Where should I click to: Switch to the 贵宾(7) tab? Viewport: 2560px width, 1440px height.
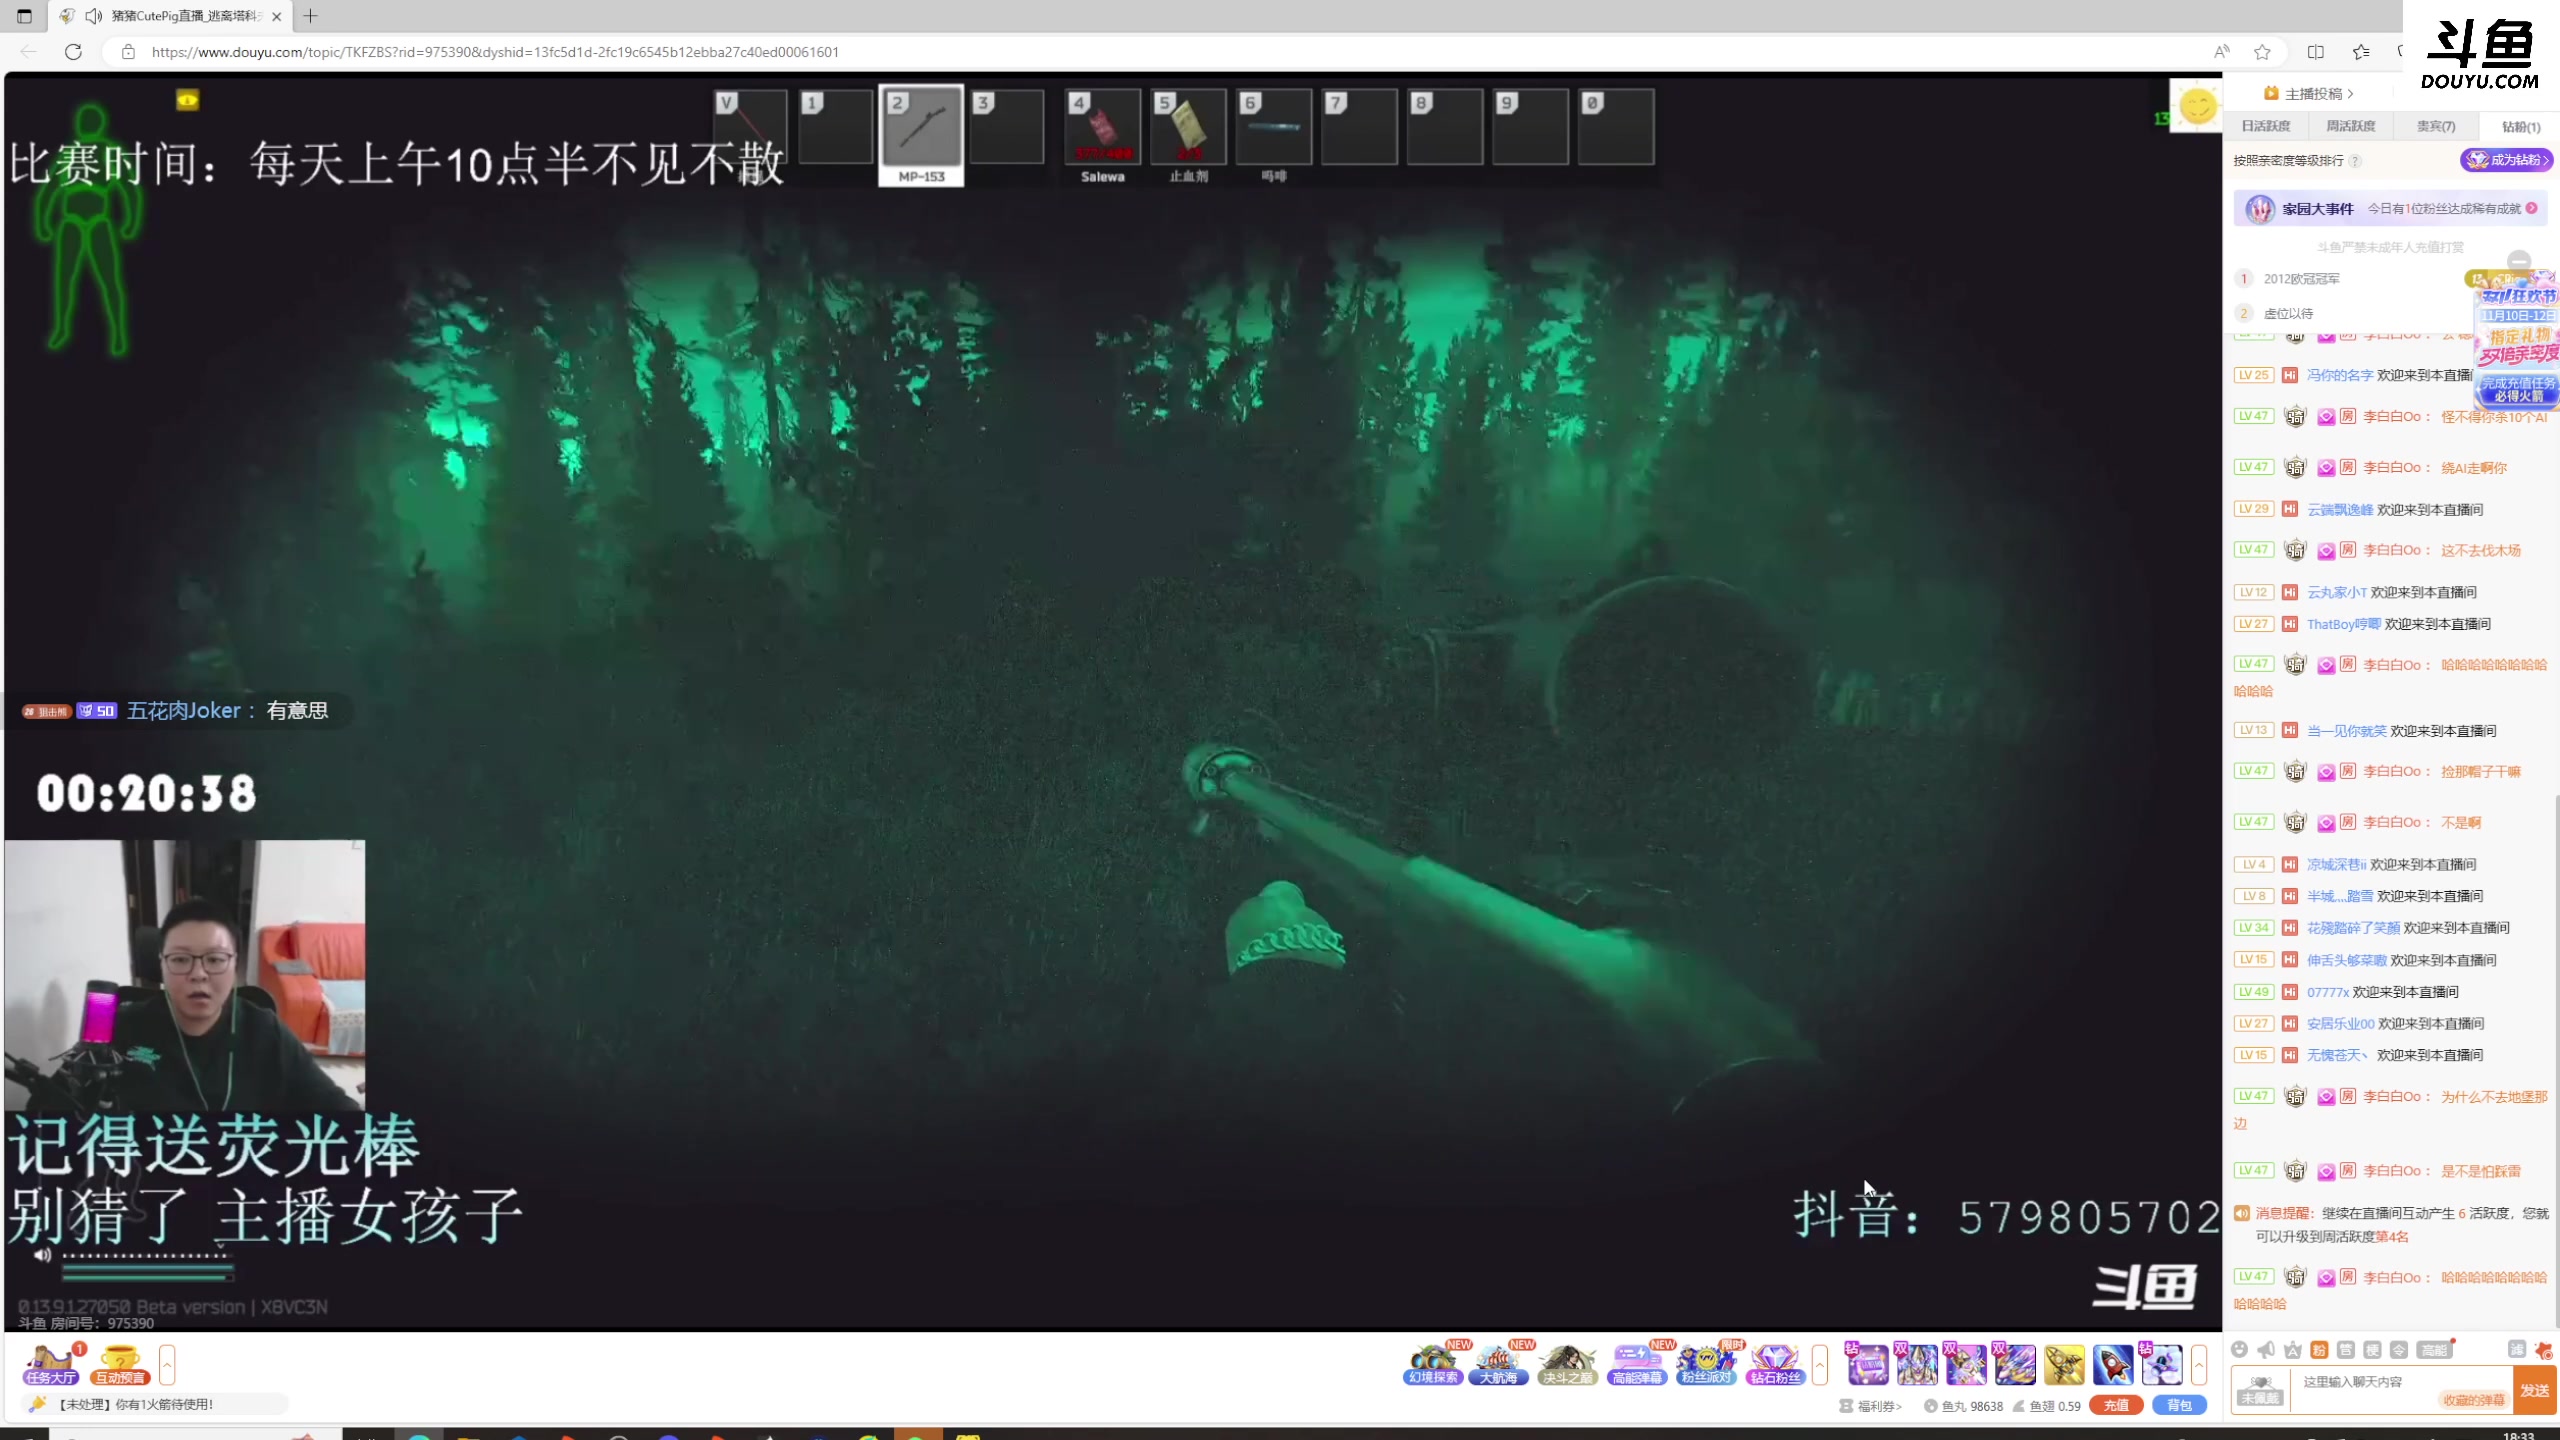click(2435, 126)
